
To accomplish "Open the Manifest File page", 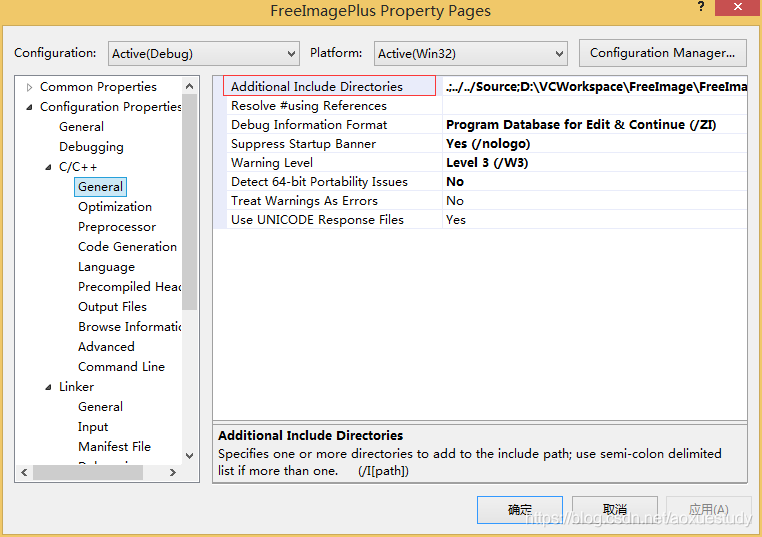I will (114, 447).
